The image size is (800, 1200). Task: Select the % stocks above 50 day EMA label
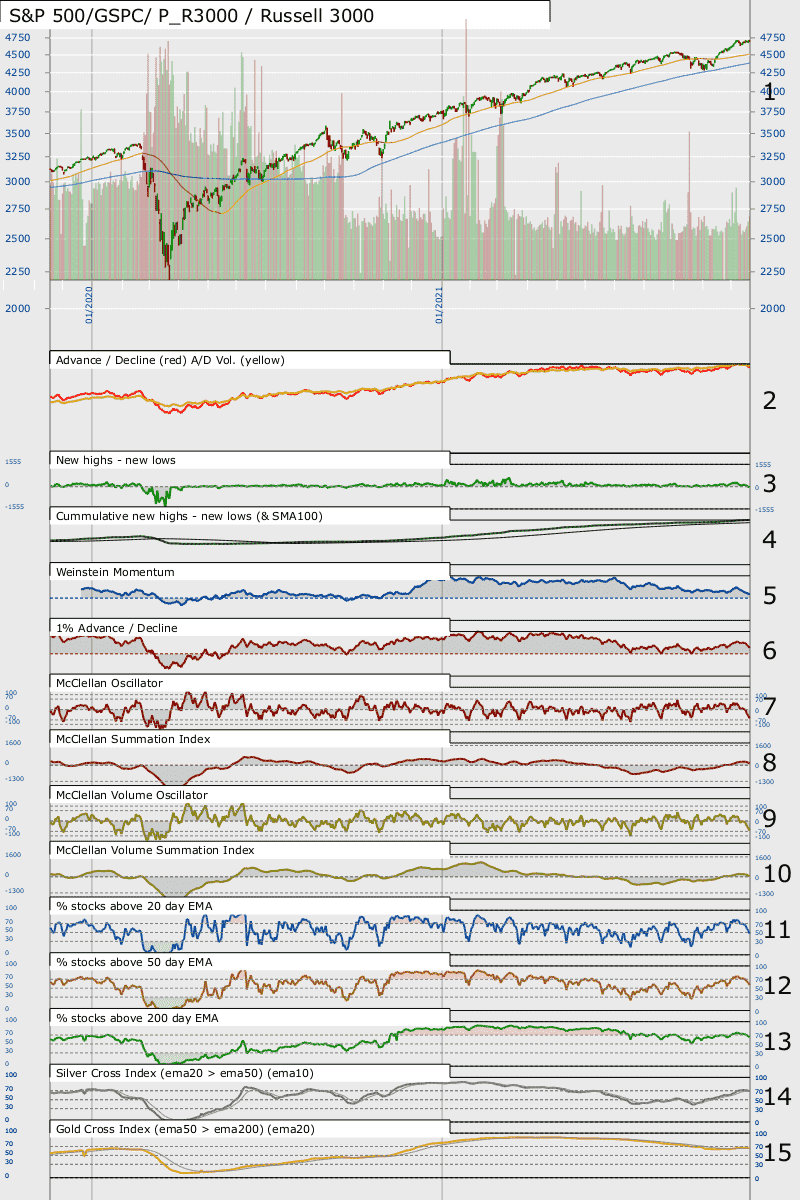click(x=134, y=962)
